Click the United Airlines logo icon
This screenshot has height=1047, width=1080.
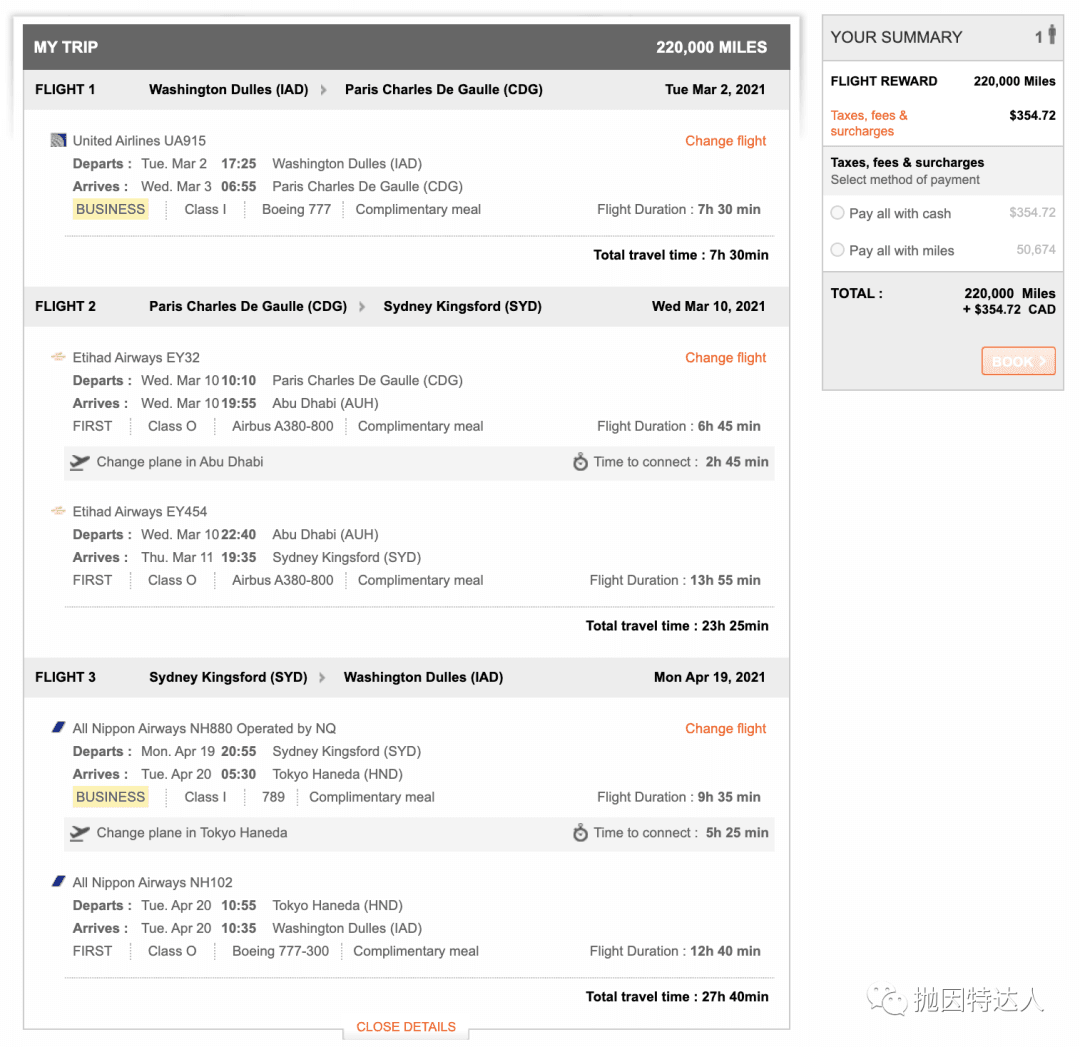point(58,141)
